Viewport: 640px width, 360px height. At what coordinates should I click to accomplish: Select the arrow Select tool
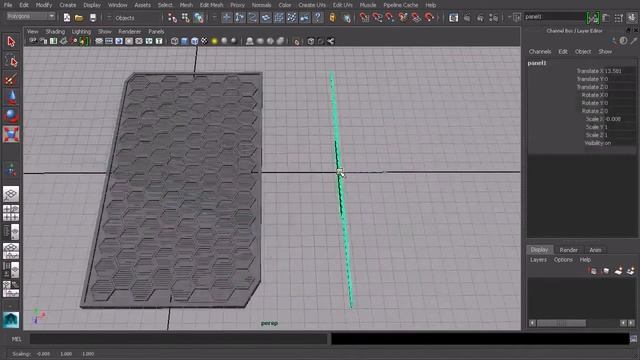pos(11,42)
